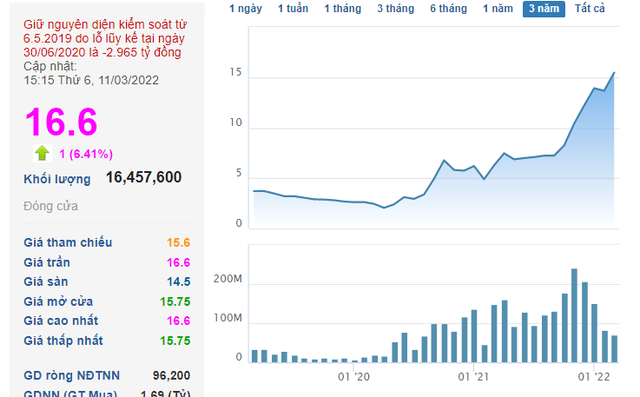Click foreign net value 96,200
The image size is (640, 397).
[171, 375]
